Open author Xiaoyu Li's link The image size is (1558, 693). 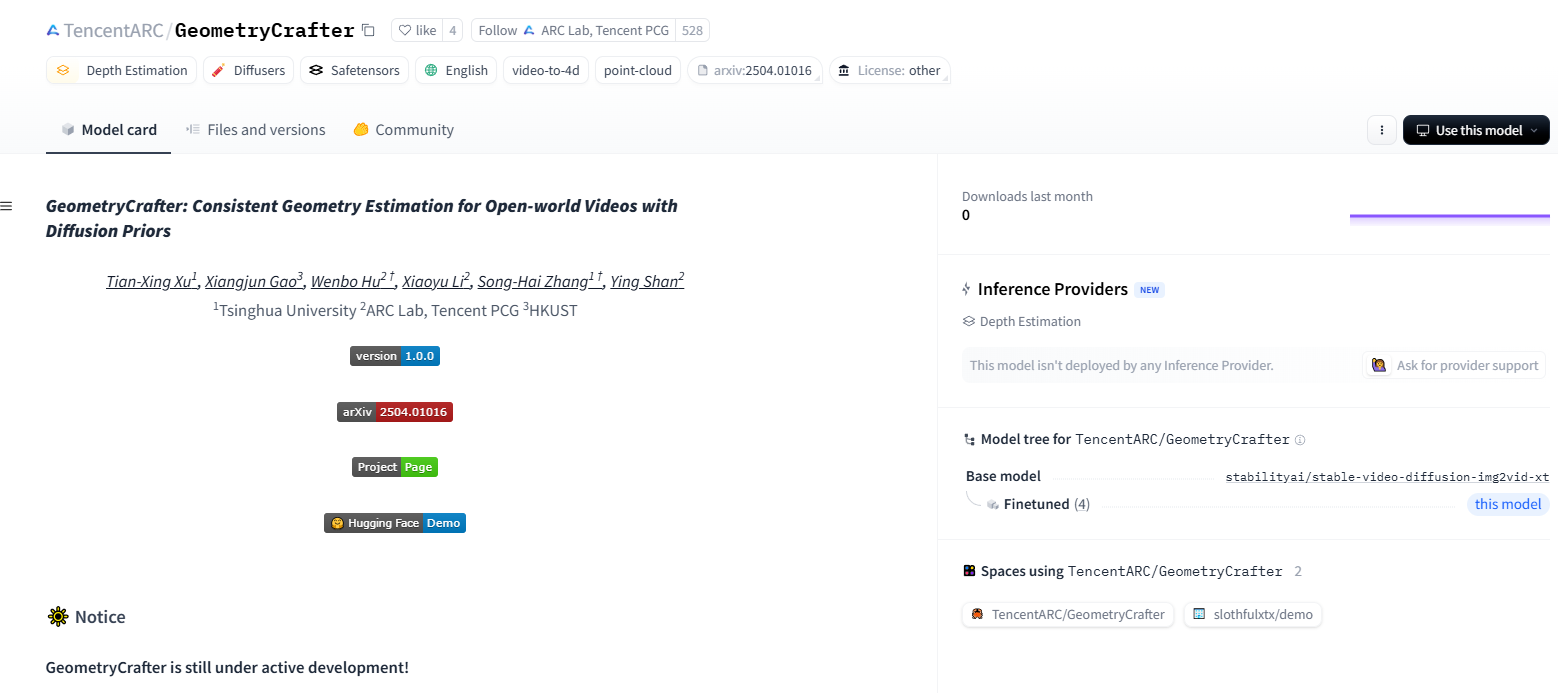pyautogui.click(x=436, y=281)
